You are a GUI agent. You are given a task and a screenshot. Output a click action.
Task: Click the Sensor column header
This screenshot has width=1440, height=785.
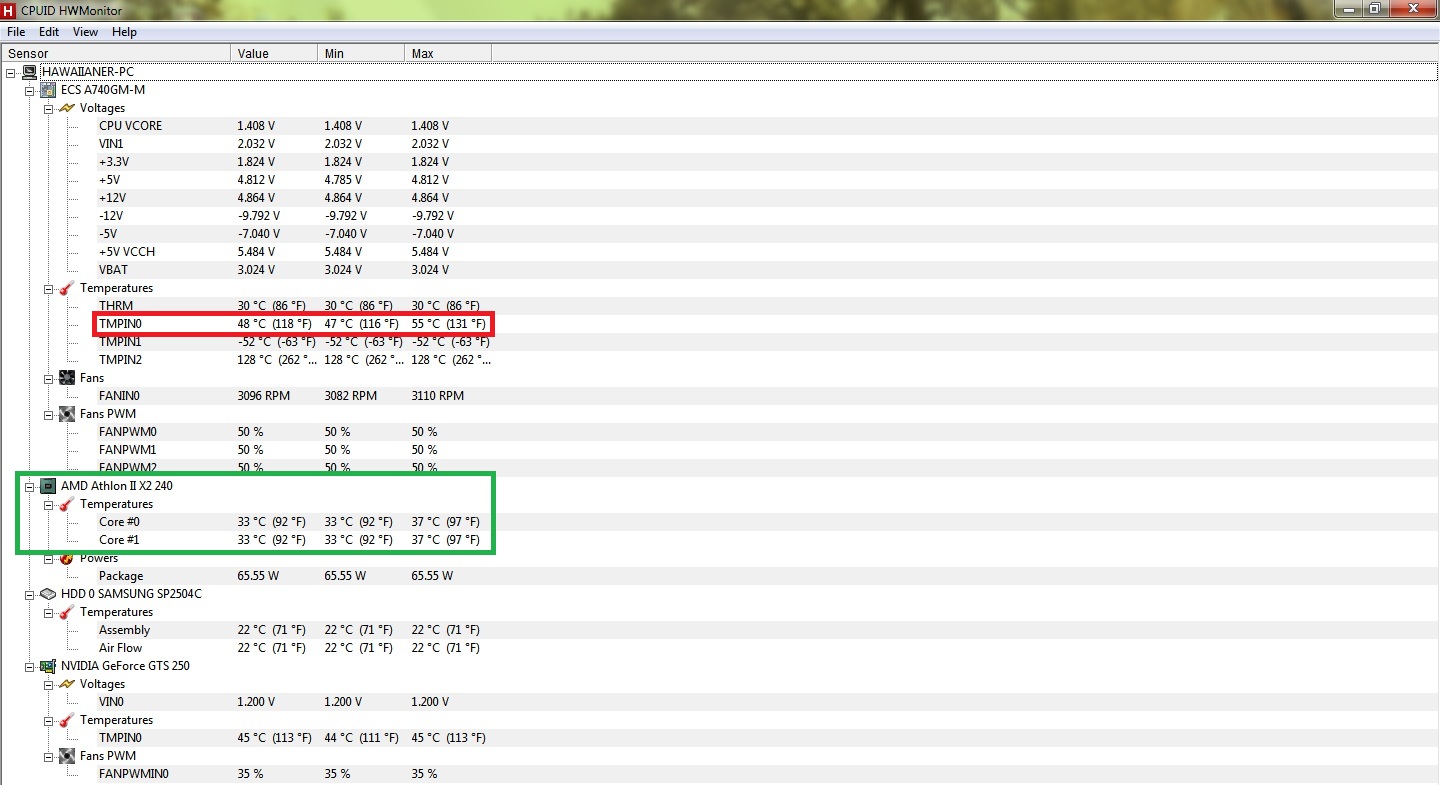116,53
